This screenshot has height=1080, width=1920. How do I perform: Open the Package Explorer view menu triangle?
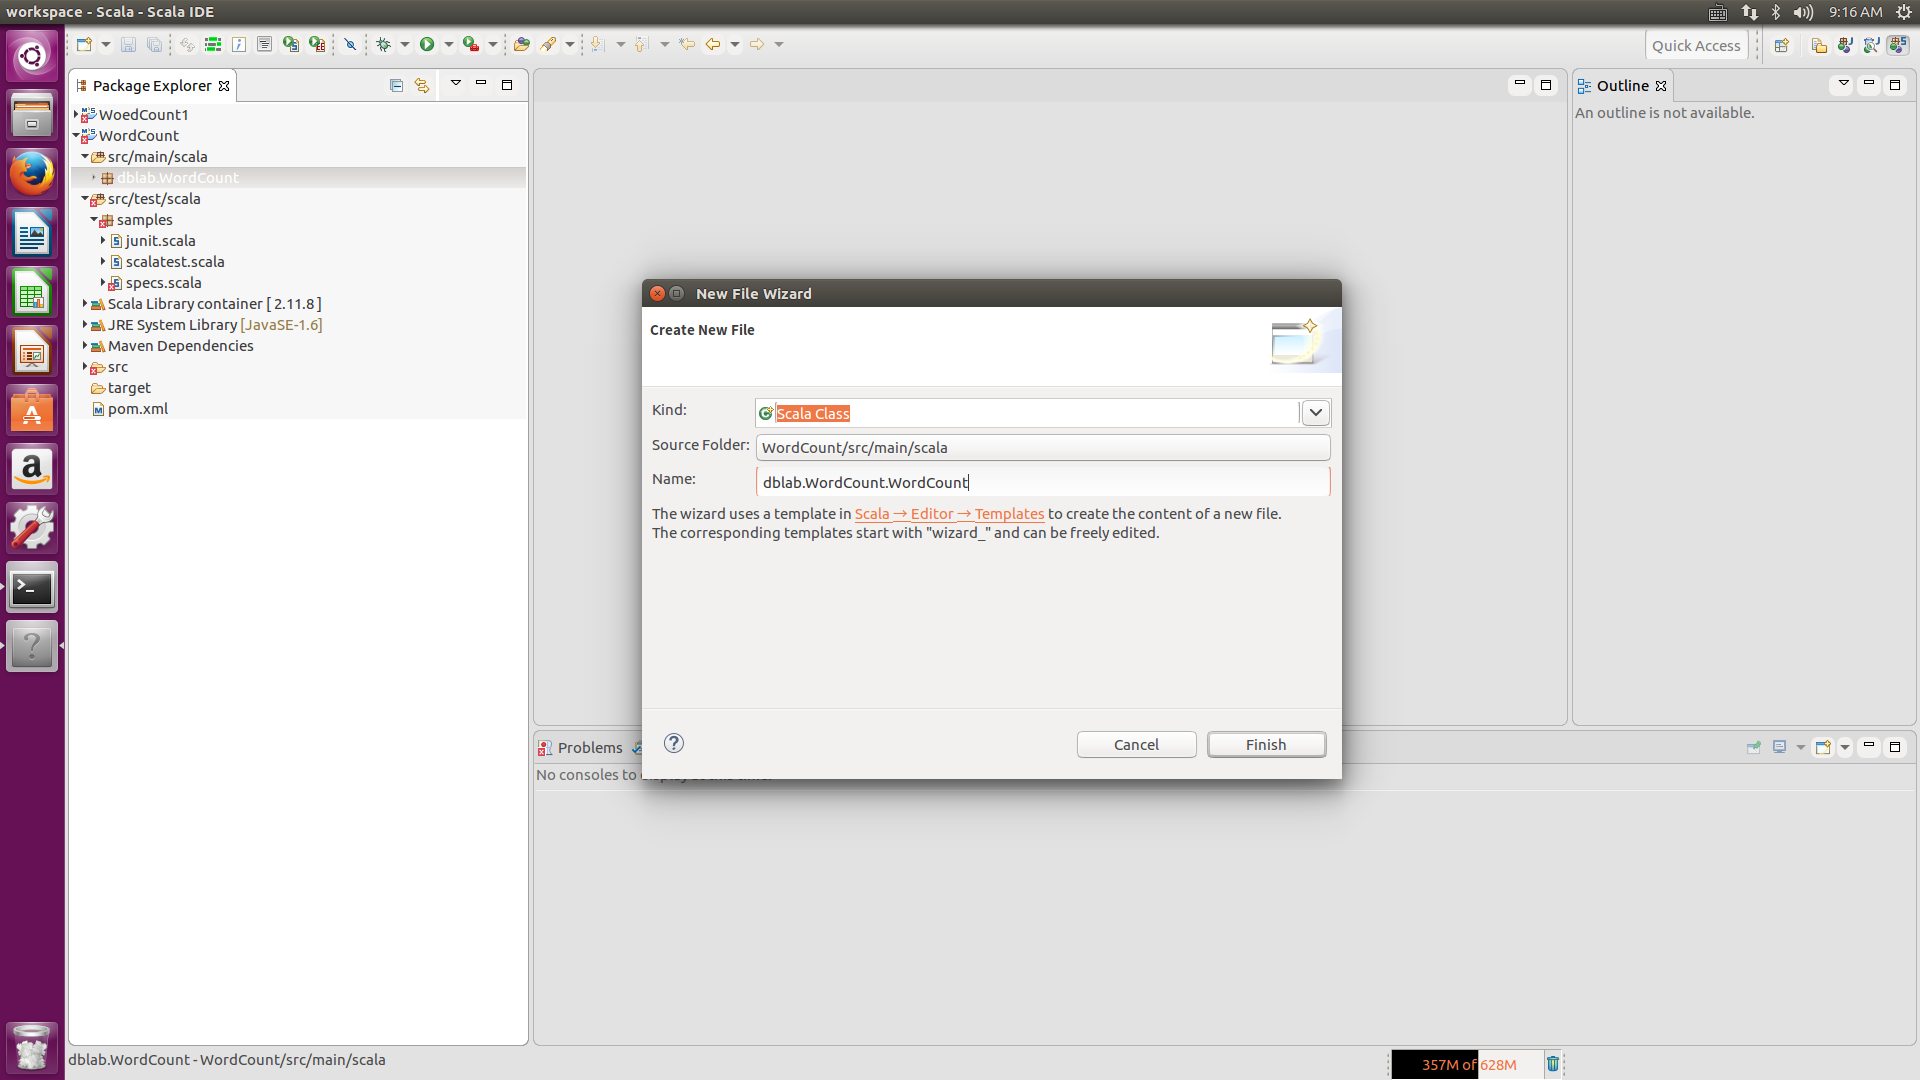456,84
